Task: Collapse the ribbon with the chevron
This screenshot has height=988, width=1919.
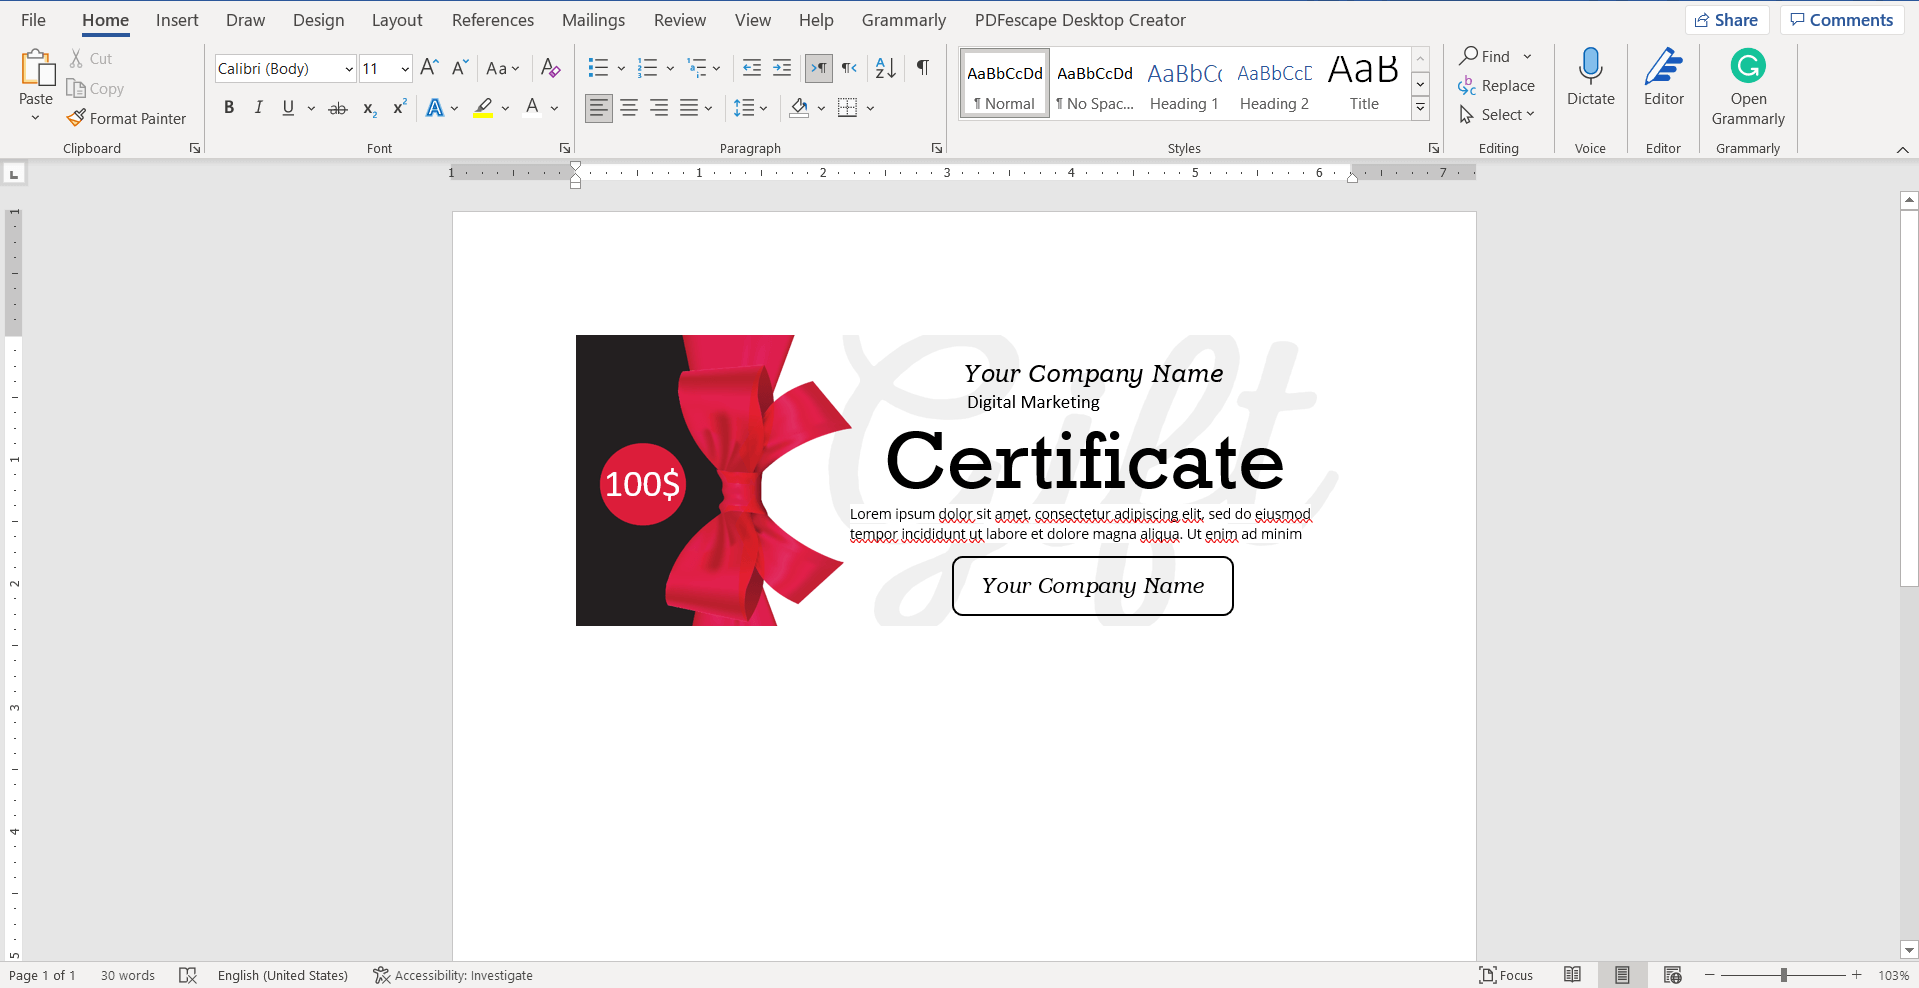Action: (1902, 149)
